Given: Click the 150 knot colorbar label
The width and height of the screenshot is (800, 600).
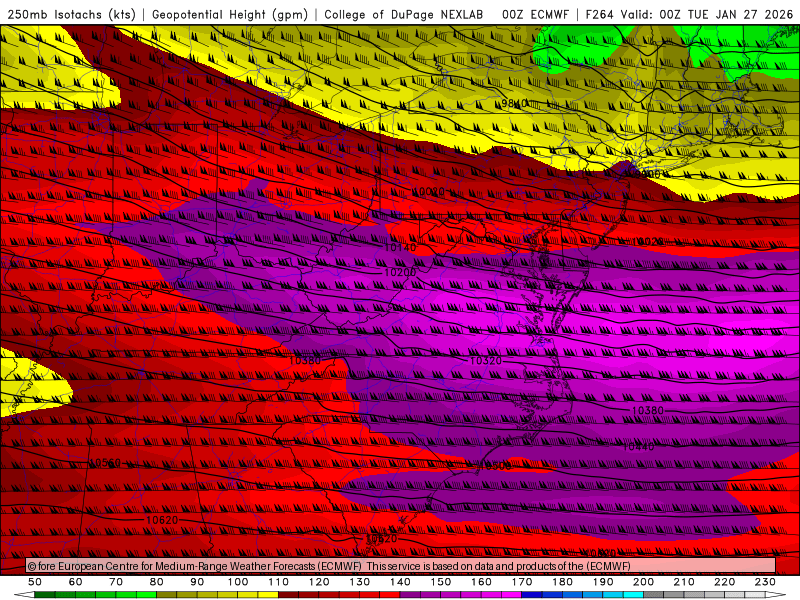Looking at the screenshot, I should pyautogui.click(x=441, y=582).
